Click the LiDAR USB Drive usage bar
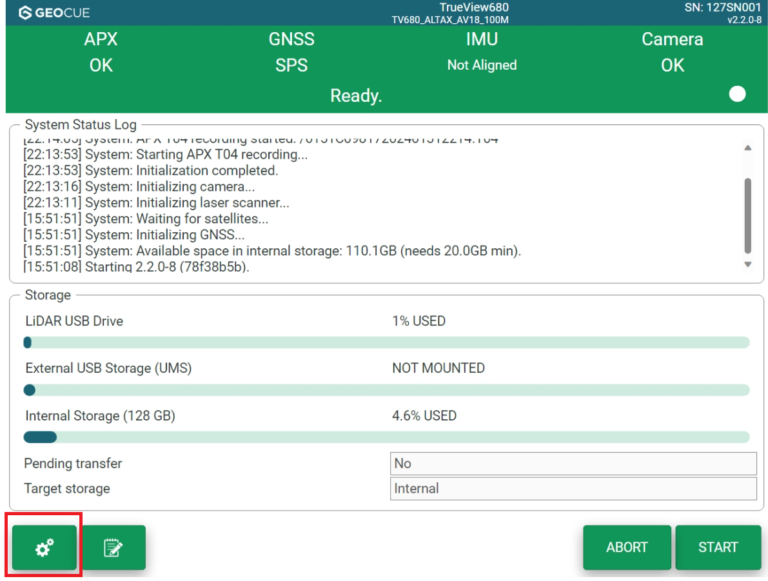768x581 pixels. point(386,342)
